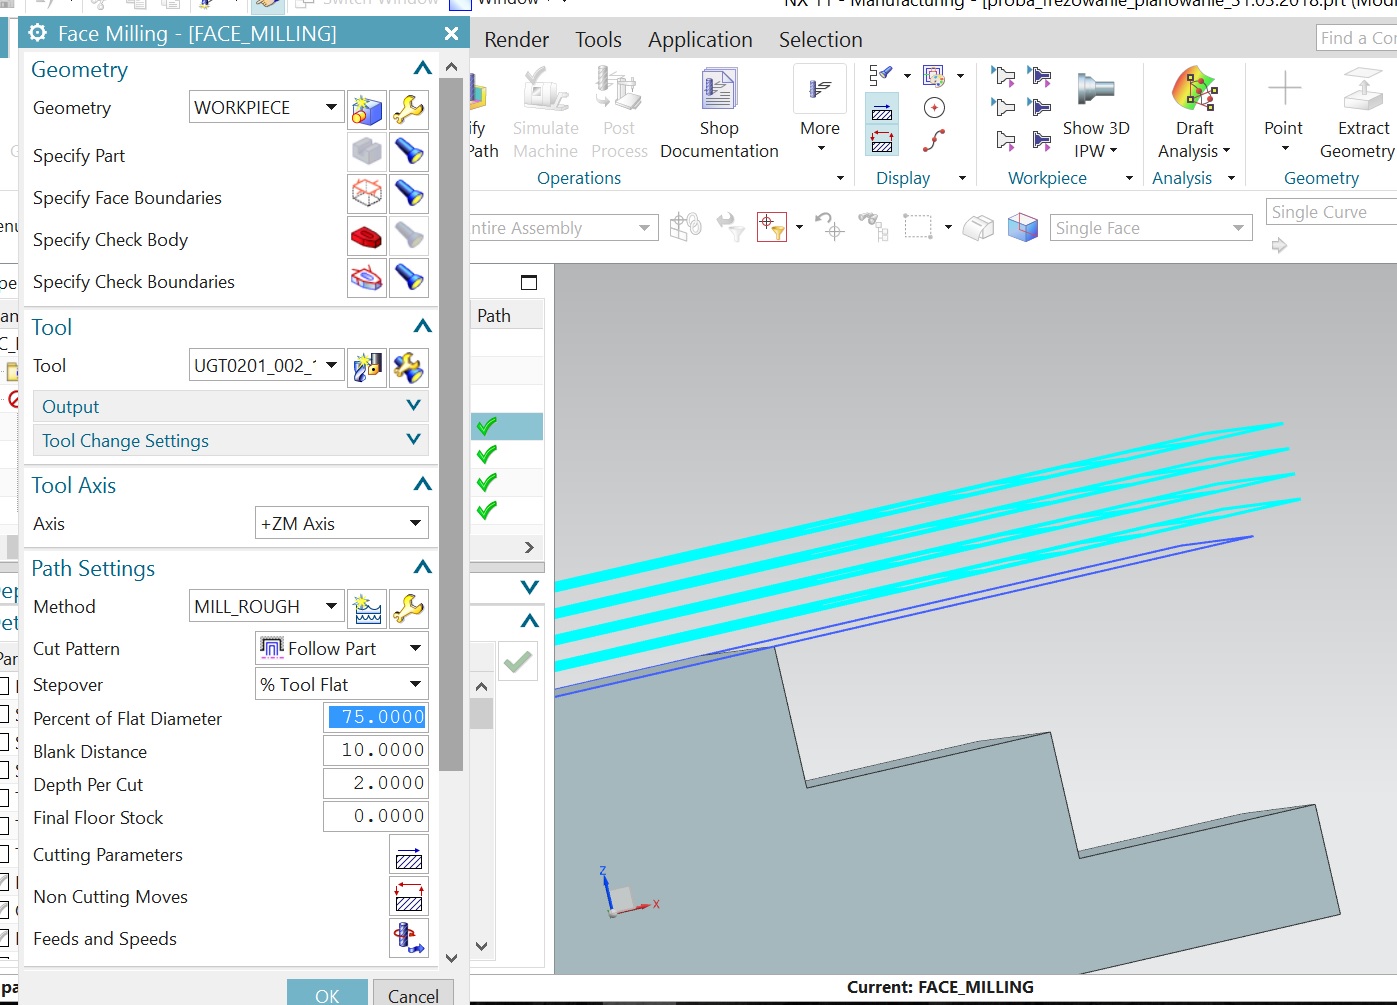The image size is (1397, 1005).
Task: Edit the cutting Method wrench icon
Action: (408, 607)
